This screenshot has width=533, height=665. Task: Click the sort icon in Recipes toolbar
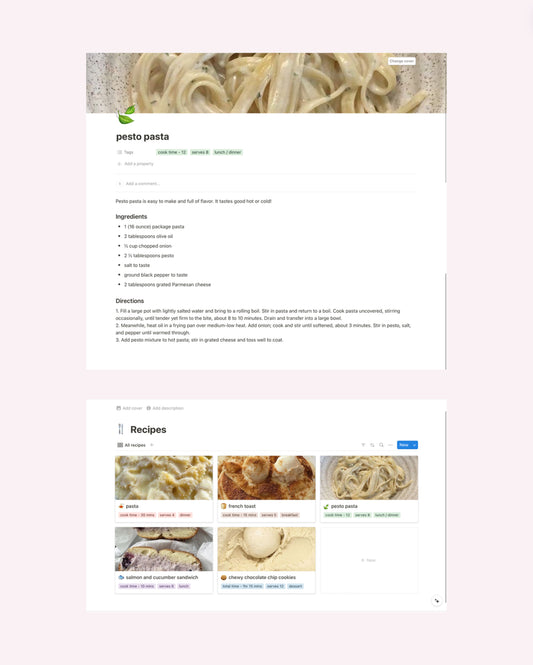click(372, 445)
